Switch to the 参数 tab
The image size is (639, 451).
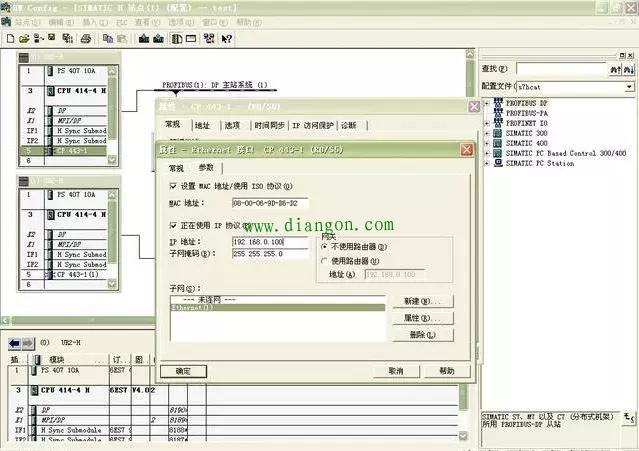pos(206,167)
